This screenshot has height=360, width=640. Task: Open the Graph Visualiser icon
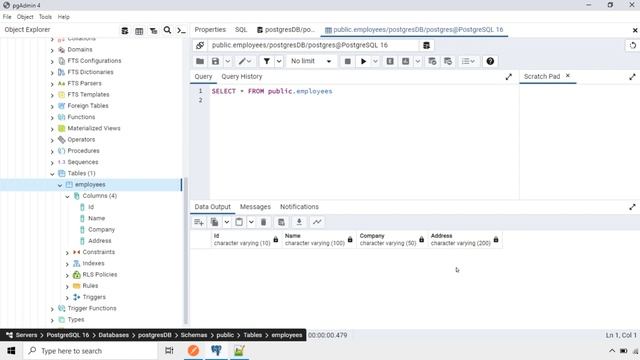[x=317, y=222]
